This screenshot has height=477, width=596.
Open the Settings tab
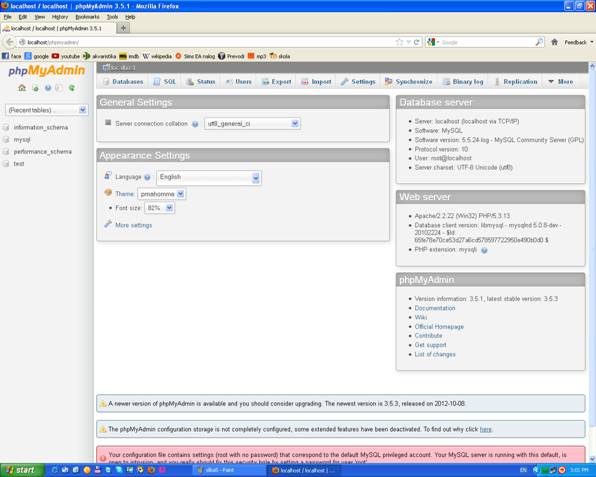[358, 82]
